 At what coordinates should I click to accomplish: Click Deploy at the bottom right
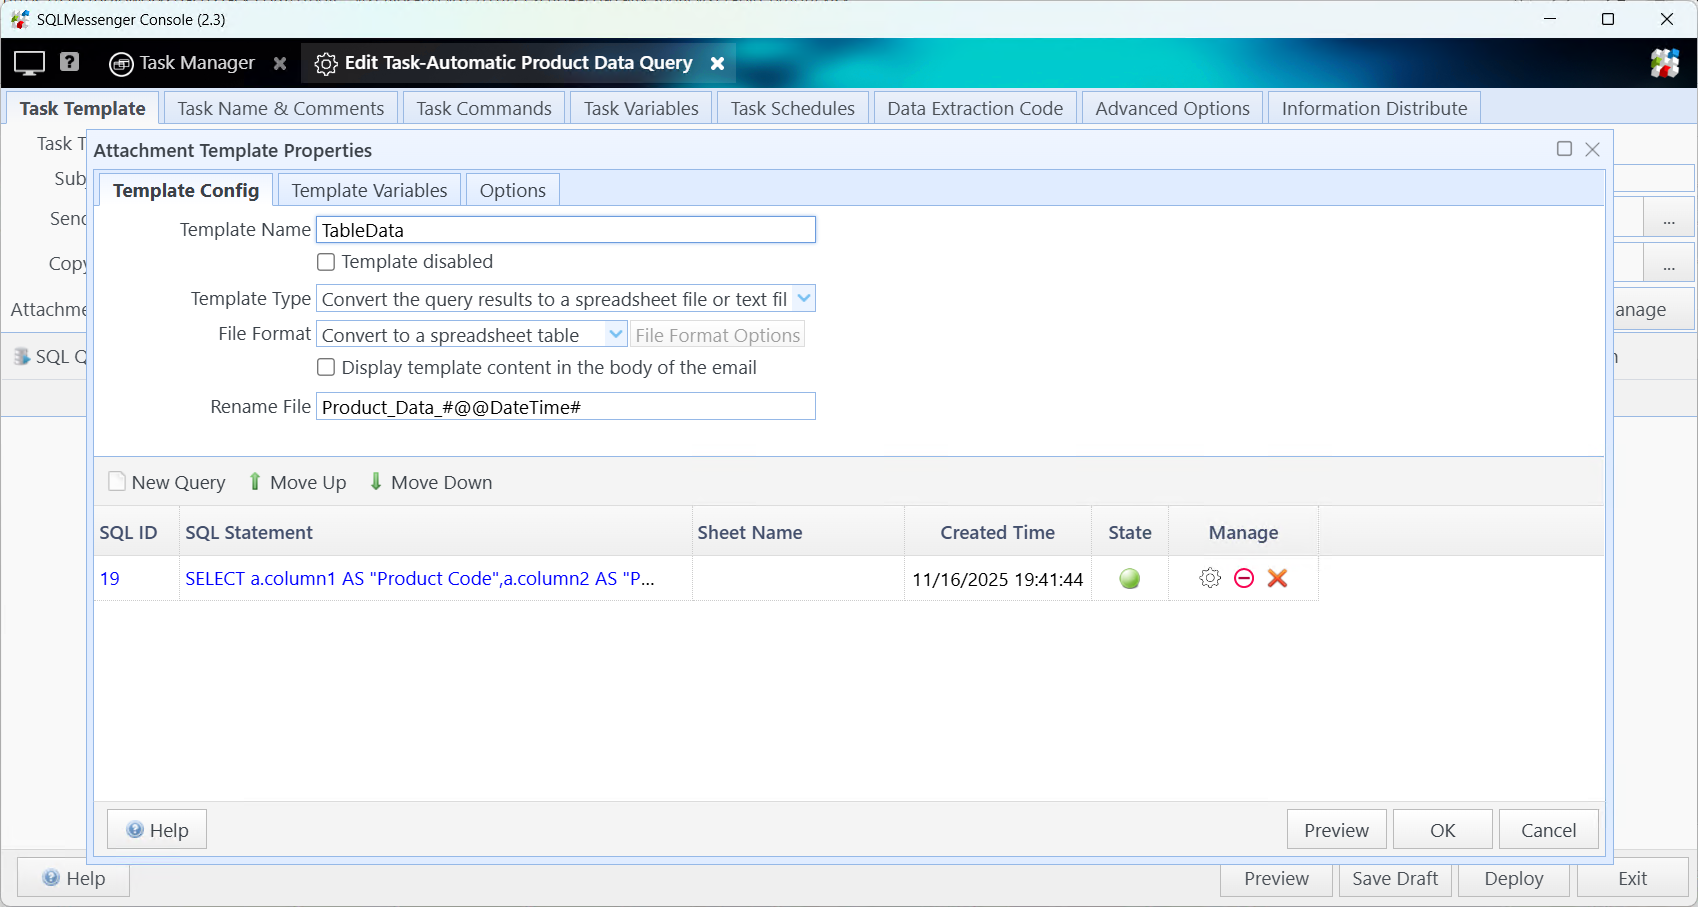tap(1513, 879)
